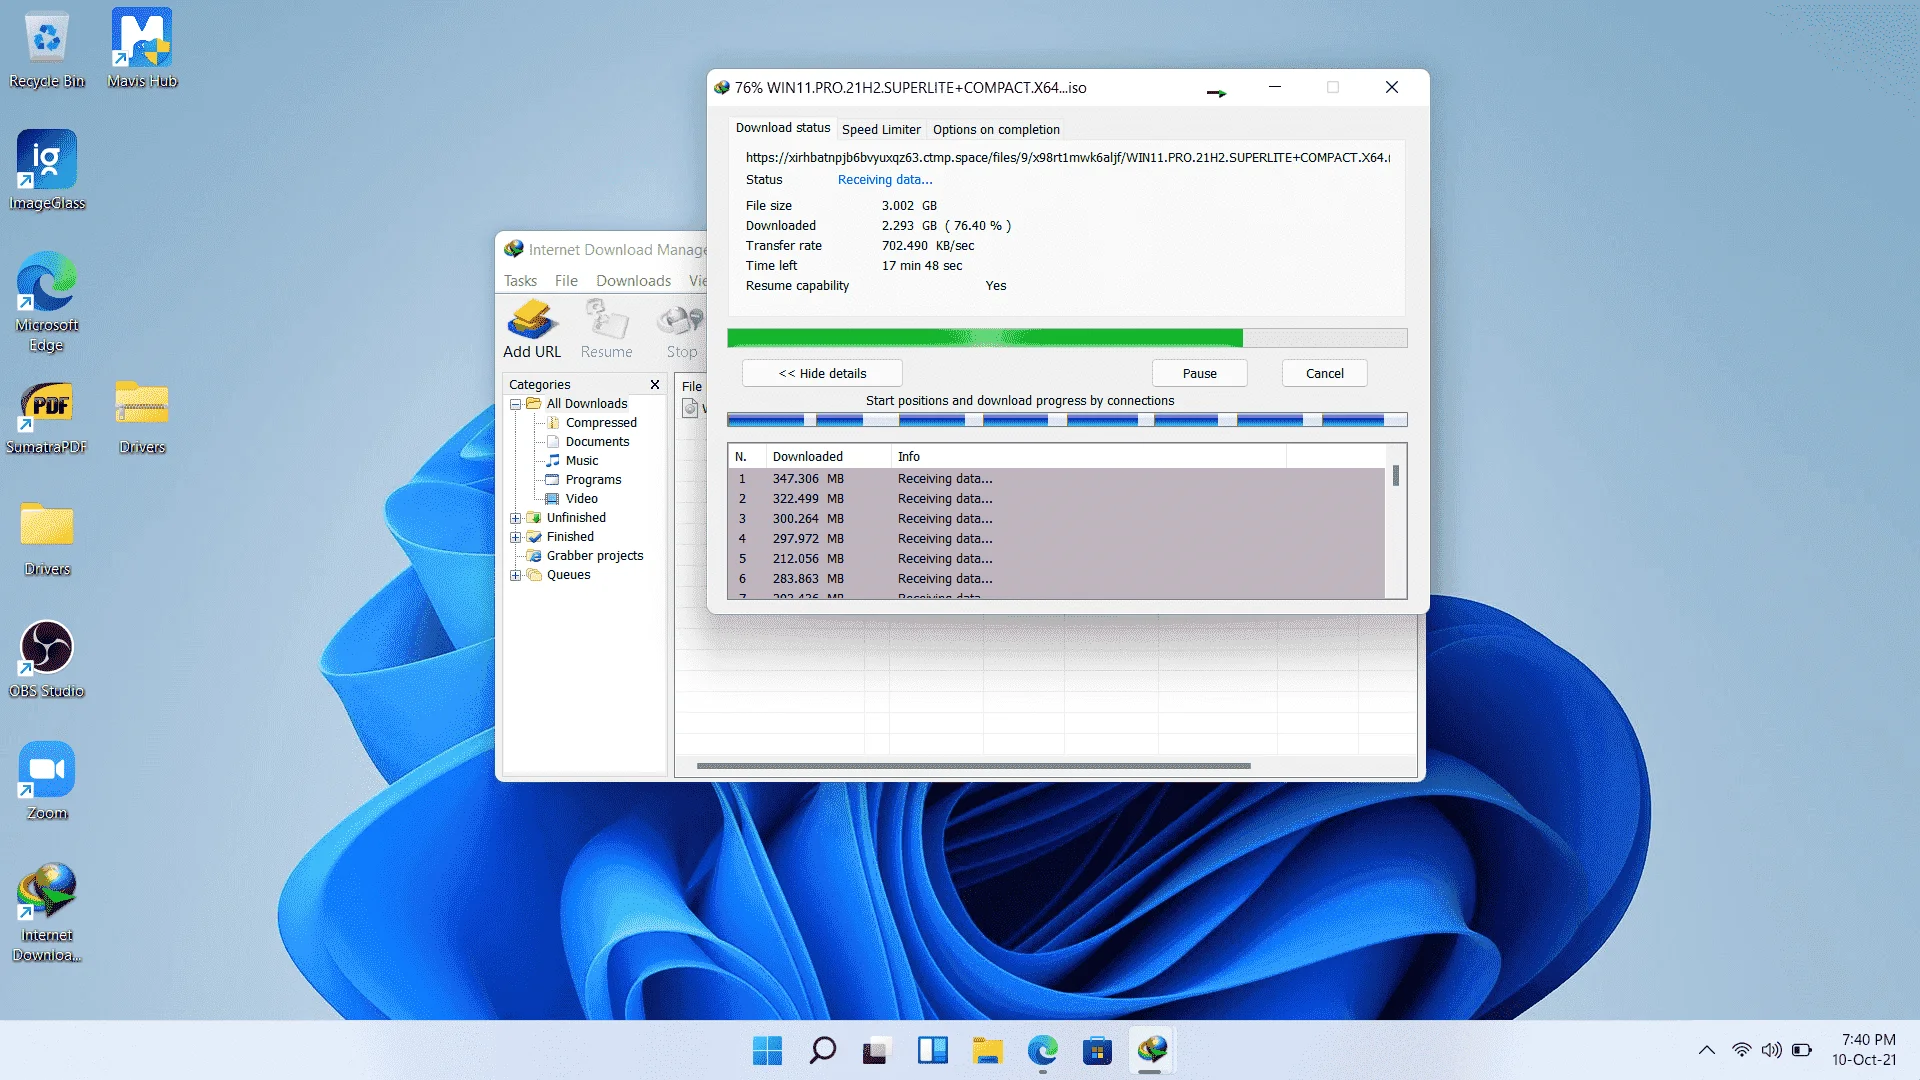Click the Downloaded column header
The width and height of the screenshot is (1920, 1080).
point(828,456)
